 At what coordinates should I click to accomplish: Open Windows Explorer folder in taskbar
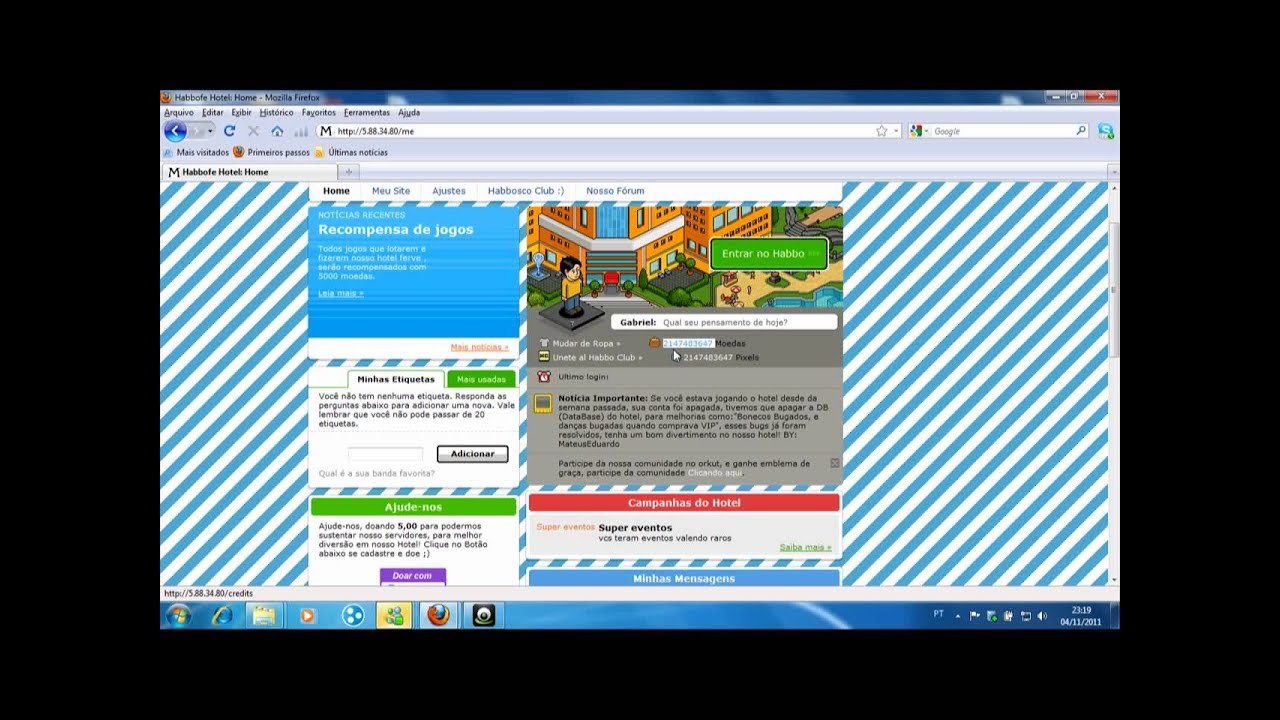click(x=264, y=616)
